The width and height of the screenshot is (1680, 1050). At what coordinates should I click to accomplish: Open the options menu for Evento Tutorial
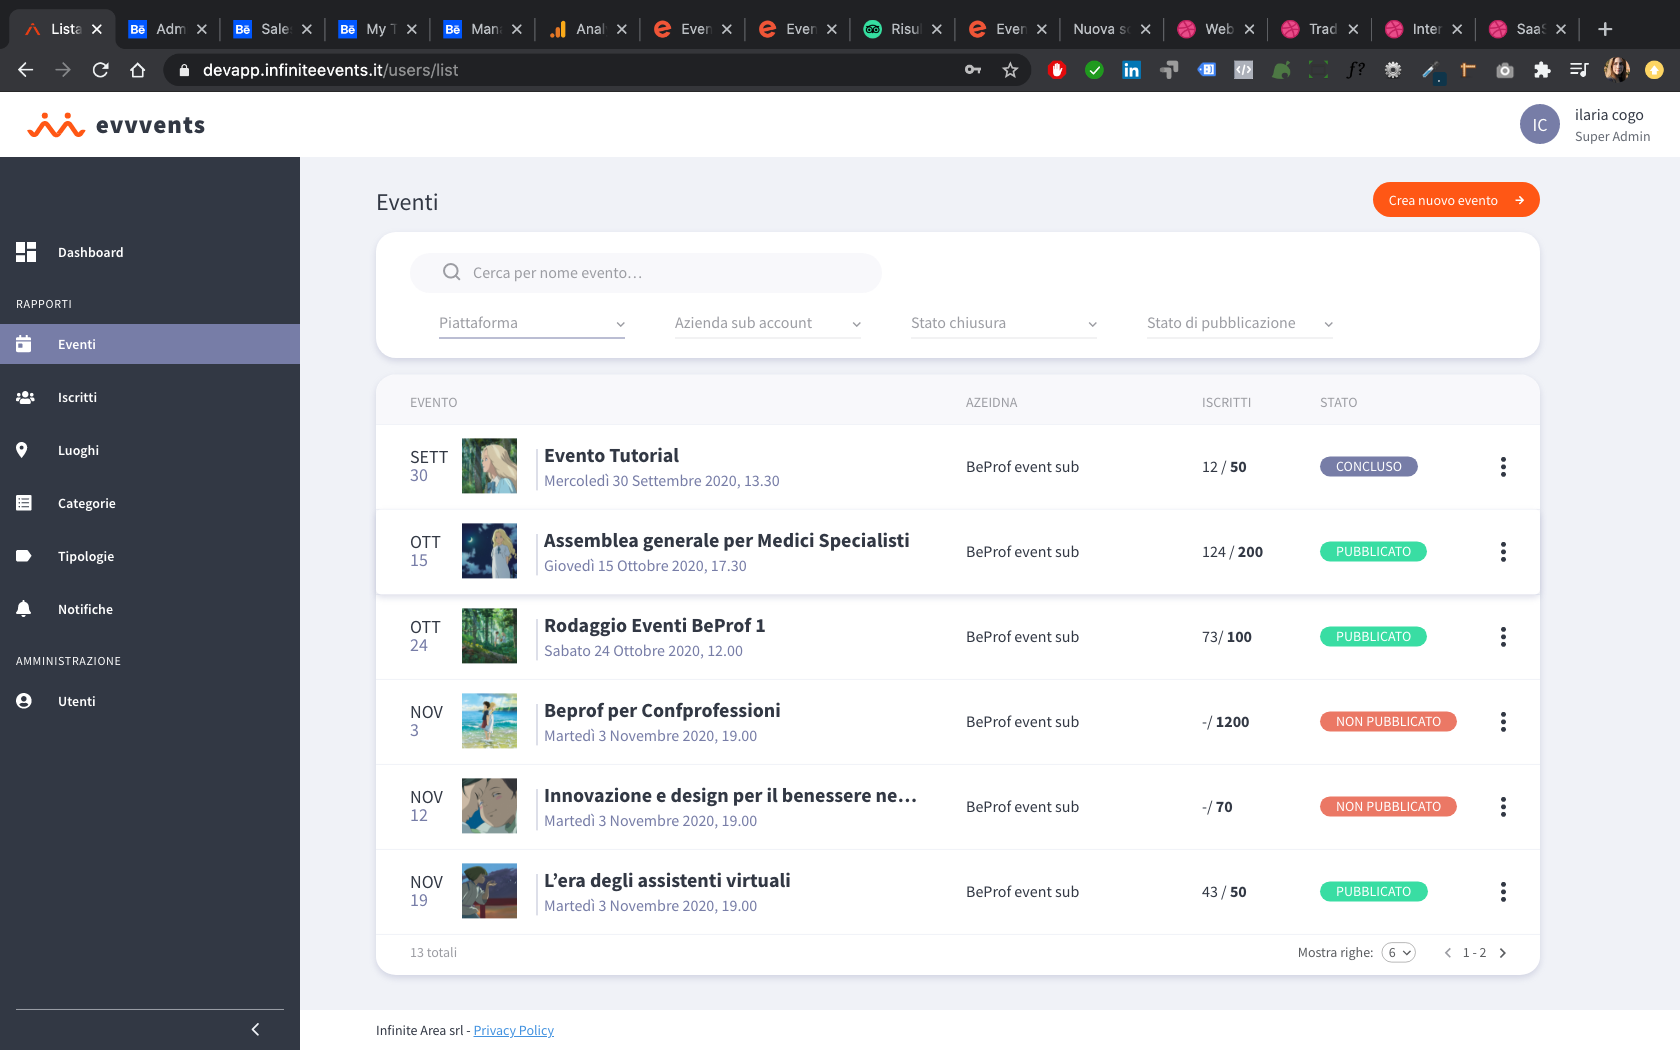[1503, 467]
